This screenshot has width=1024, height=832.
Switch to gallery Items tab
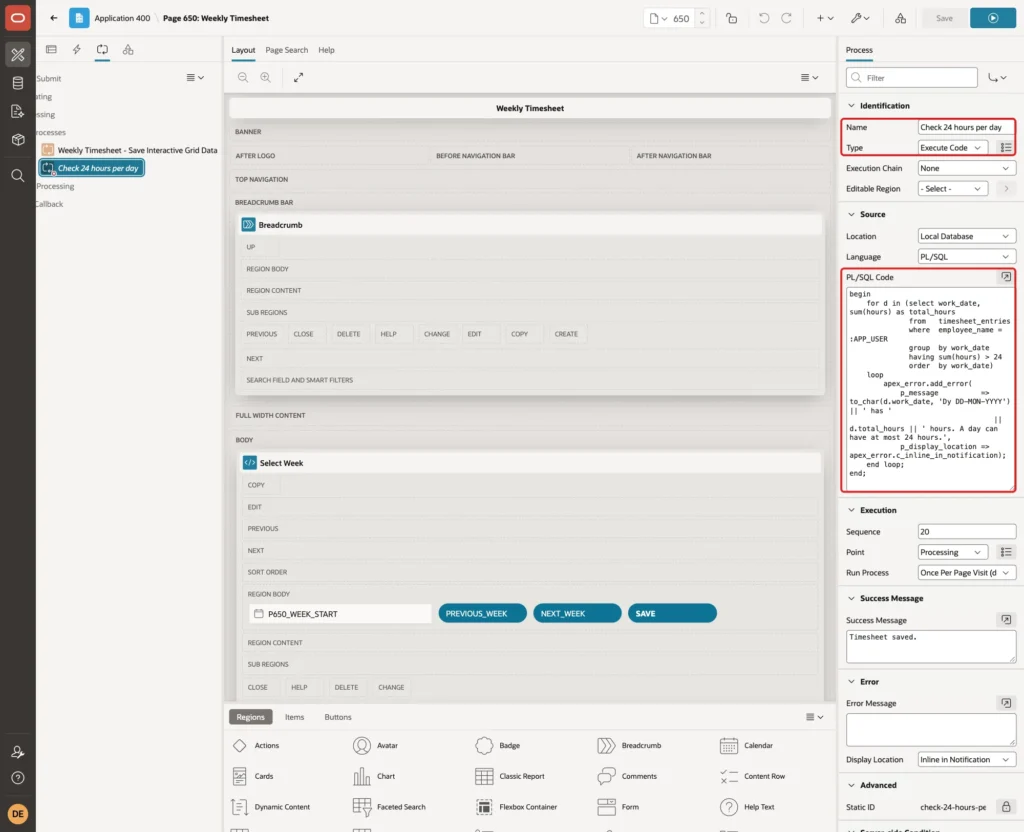(295, 717)
